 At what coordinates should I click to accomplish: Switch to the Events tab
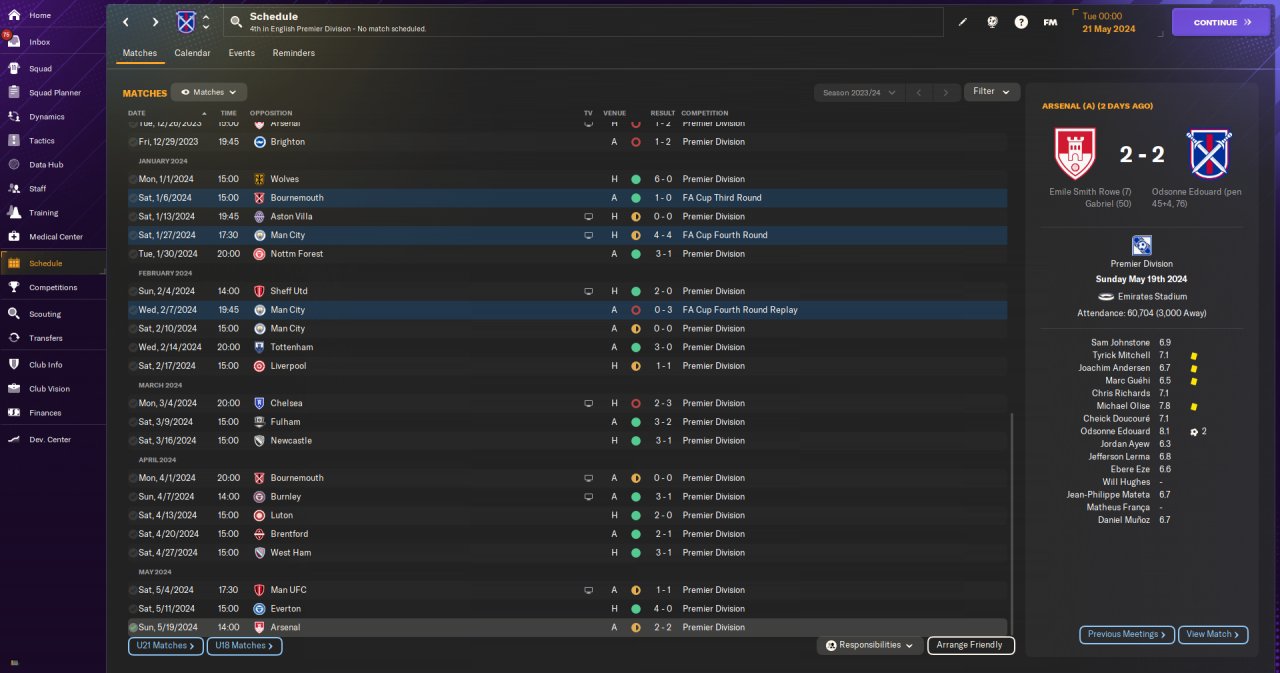241,53
